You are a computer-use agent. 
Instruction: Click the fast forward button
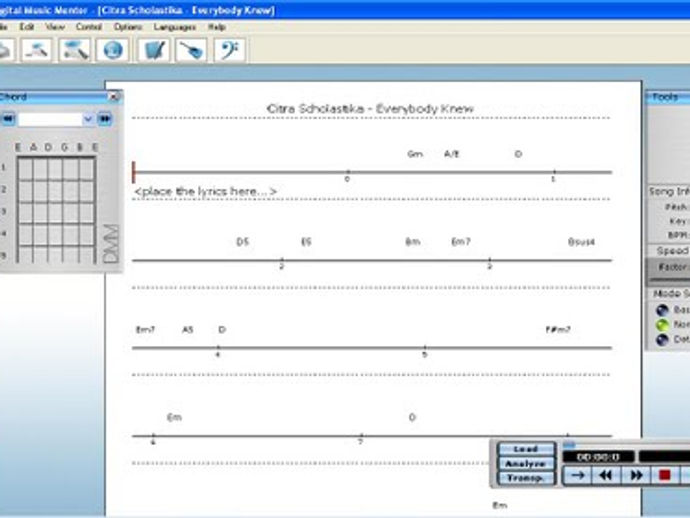[x=635, y=475]
